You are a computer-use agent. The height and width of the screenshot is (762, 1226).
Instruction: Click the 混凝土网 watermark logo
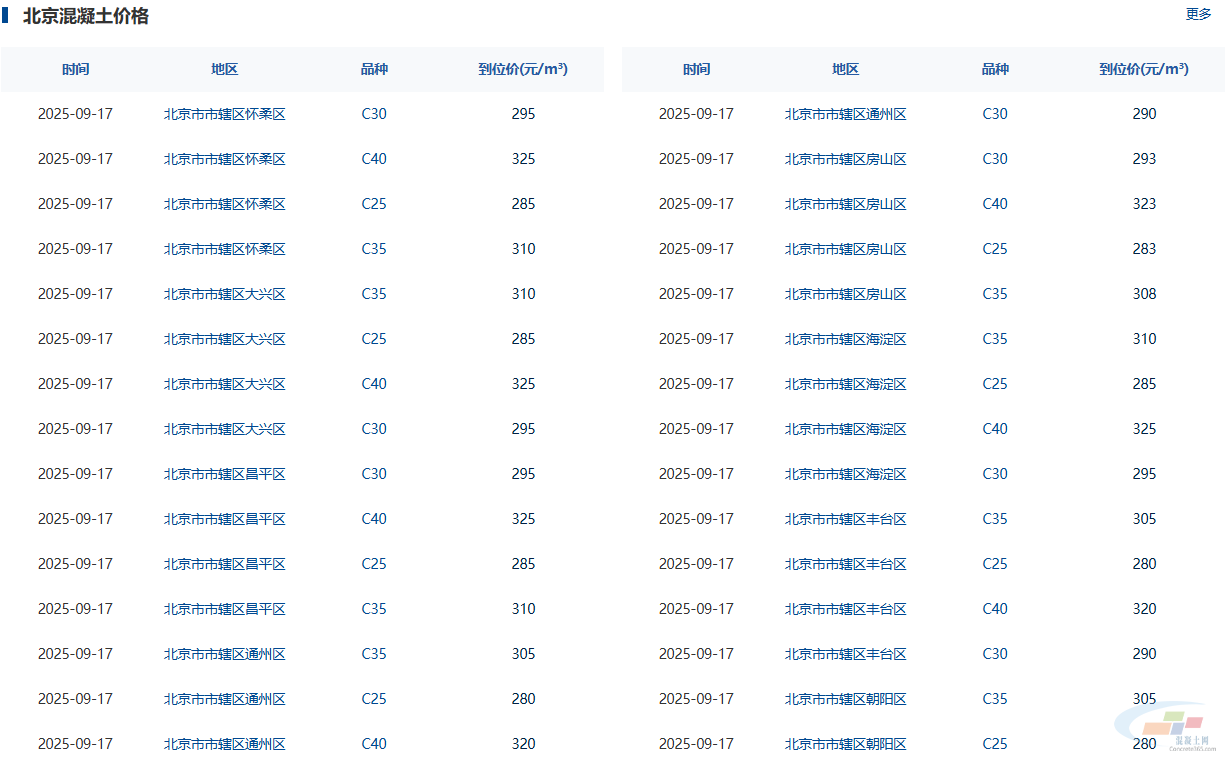(x=1176, y=729)
